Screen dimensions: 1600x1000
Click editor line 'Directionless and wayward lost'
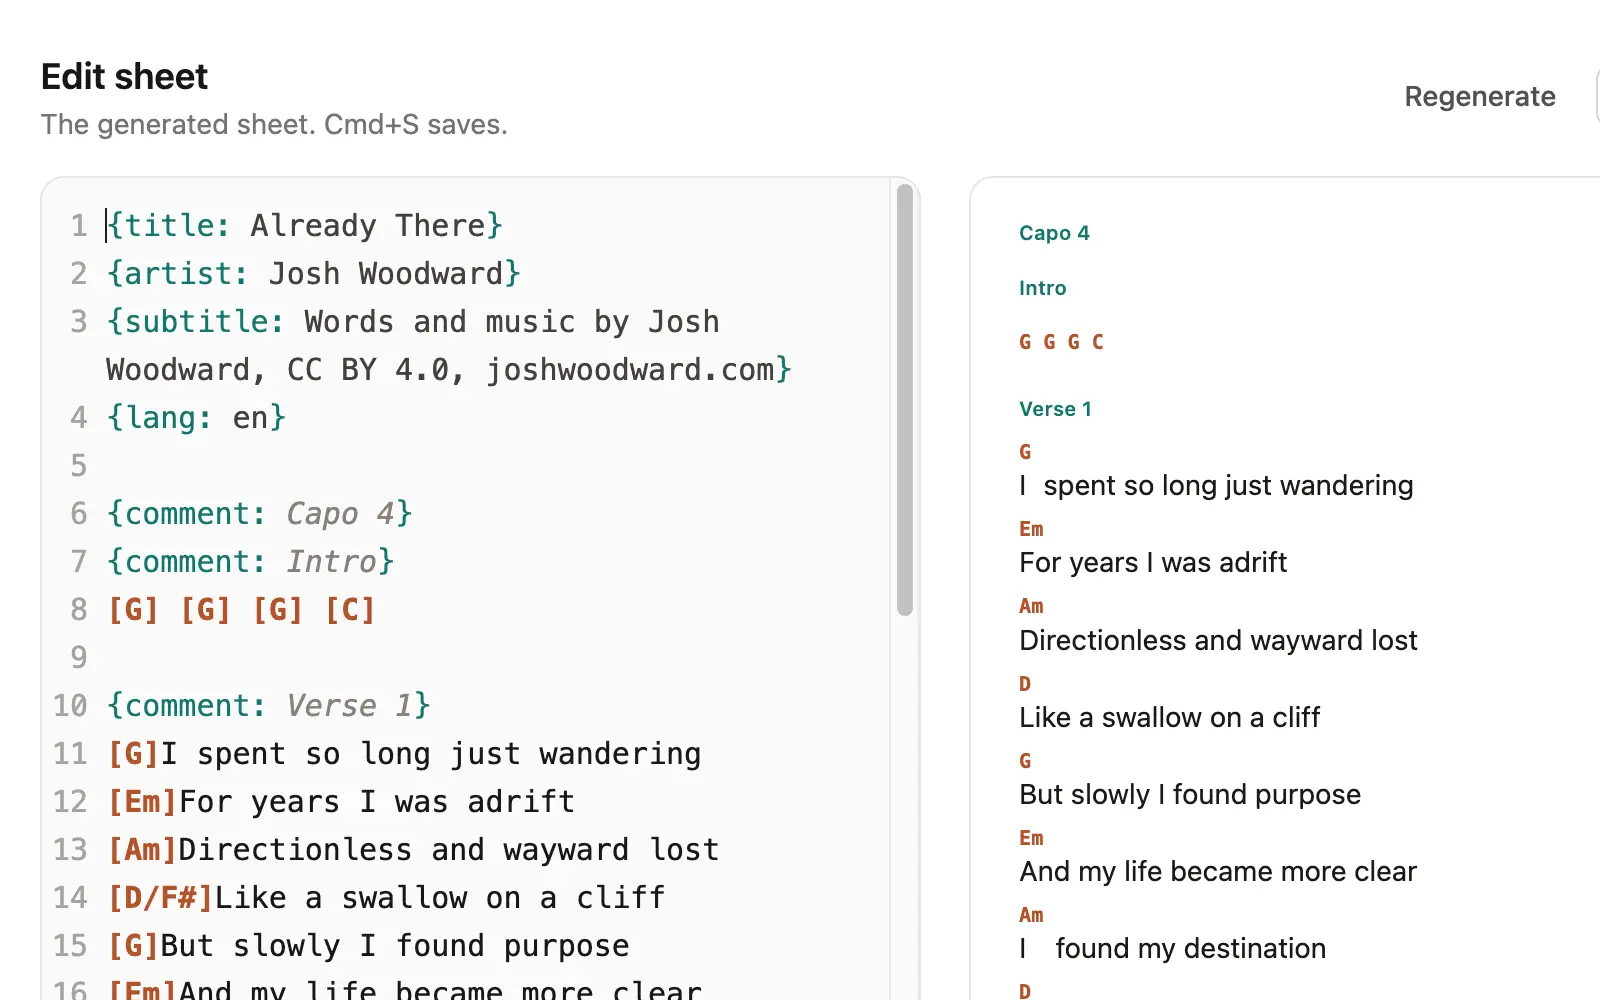click(x=413, y=850)
